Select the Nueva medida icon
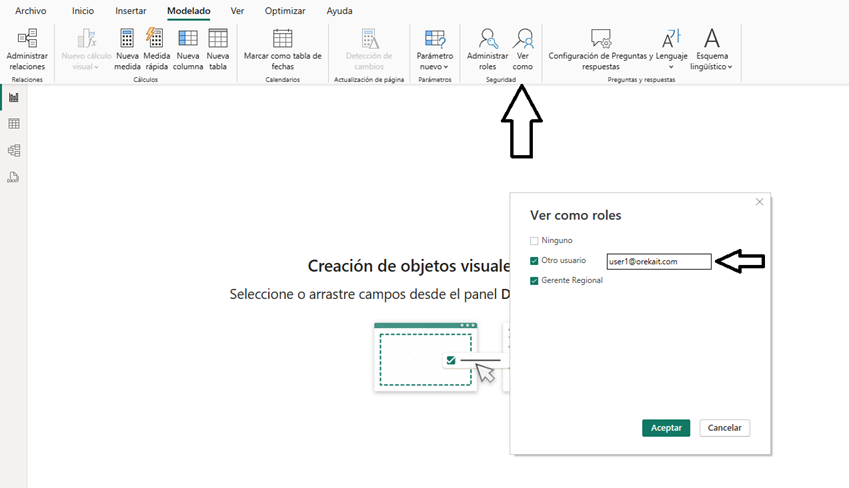This screenshot has width=849, height=488. (127, 39)
